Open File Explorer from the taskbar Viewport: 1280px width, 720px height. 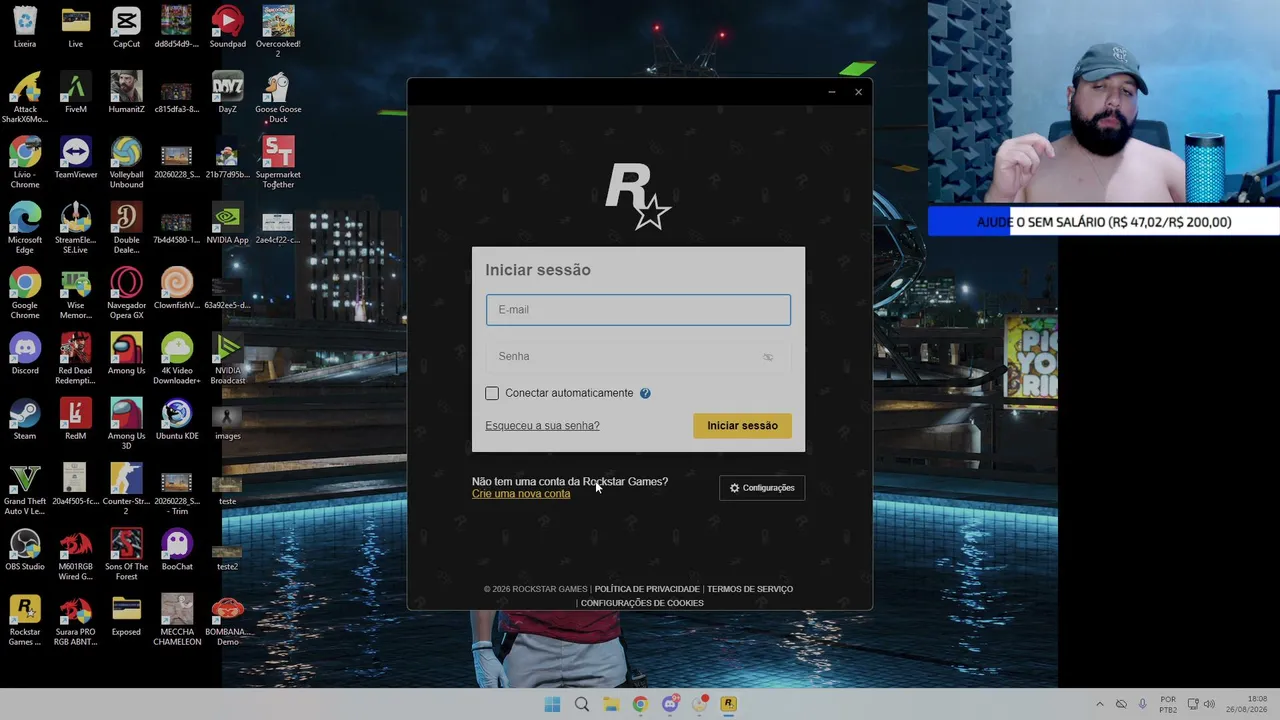(x=611, y=704)
